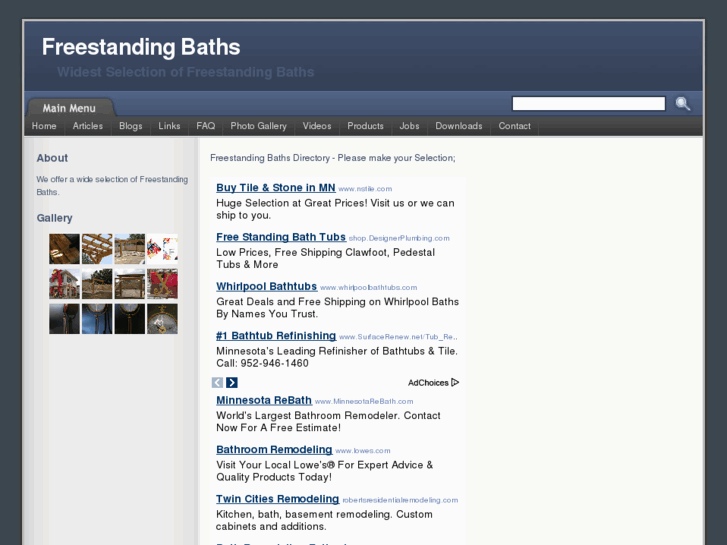Click the previous ads arrow
Viewport: 727px width, 545px height.
217,383
